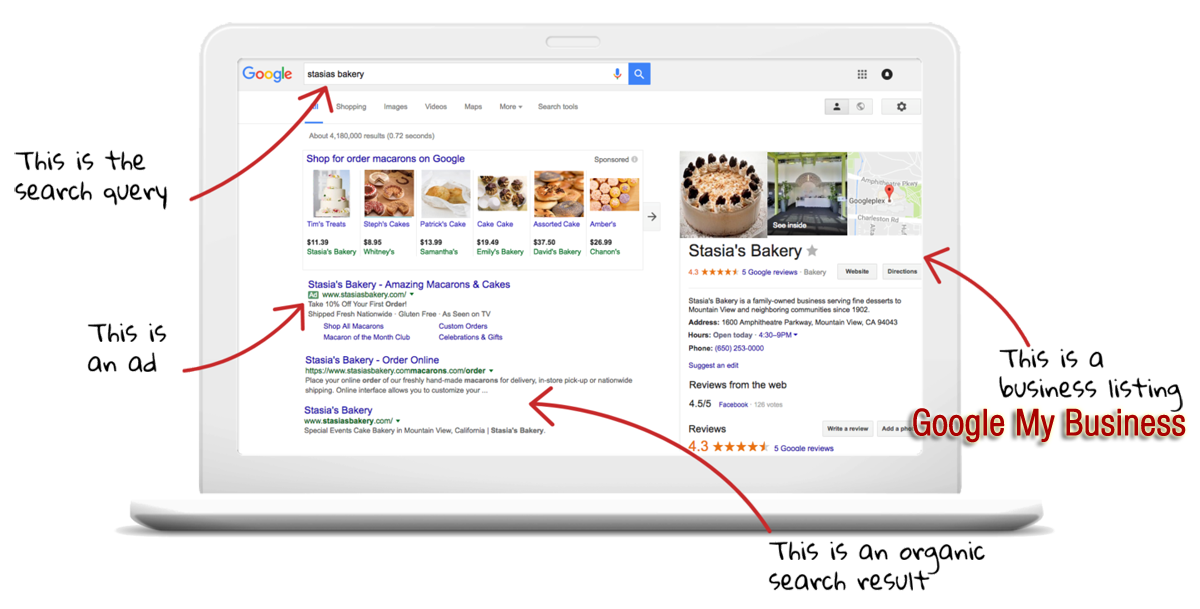1200x609 pixels.
Task: Open Stasia's Bakery - Order Online link
Action: (x=372, y=360)
